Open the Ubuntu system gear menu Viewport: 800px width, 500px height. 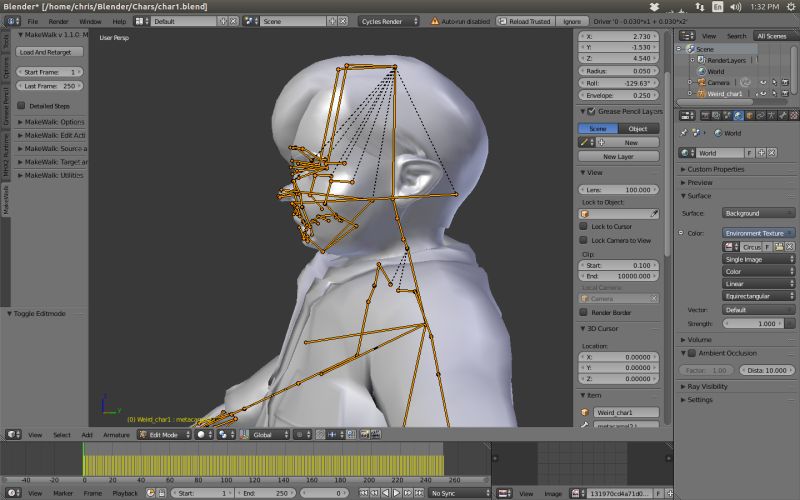pyautogui.click(x=790, y=7)
